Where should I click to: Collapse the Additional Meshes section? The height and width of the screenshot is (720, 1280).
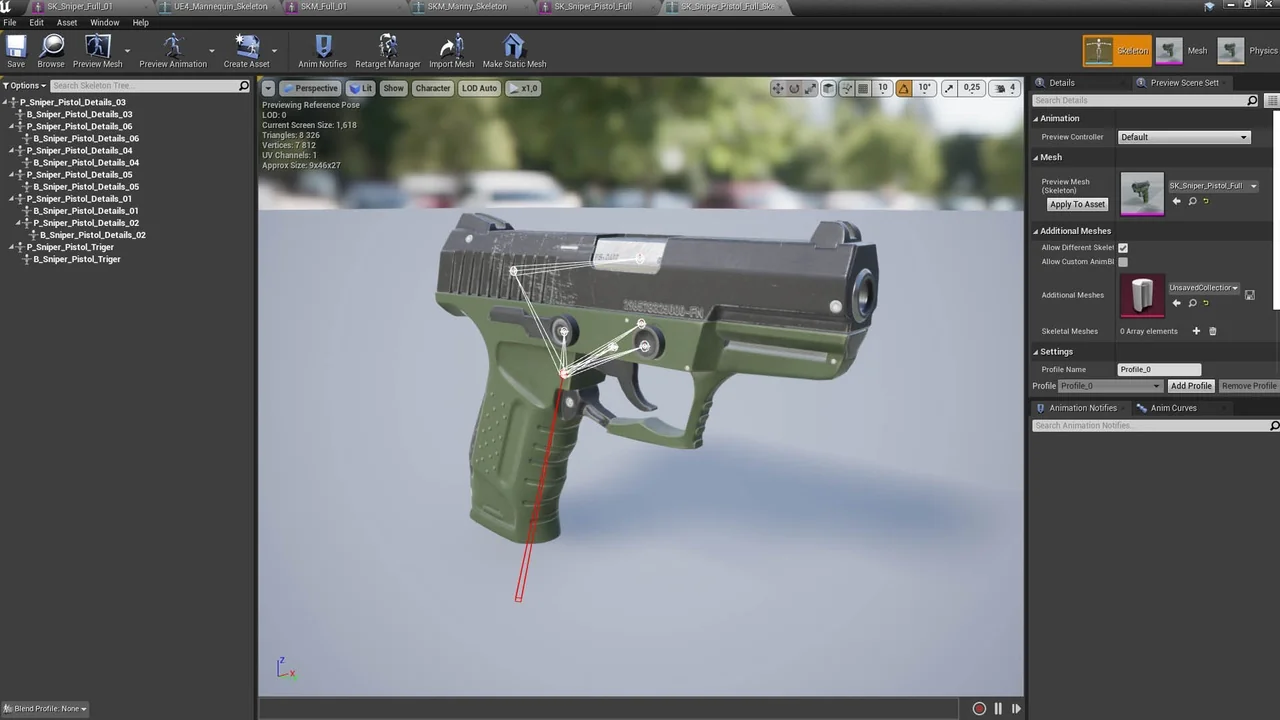[x=1037, y=230]
